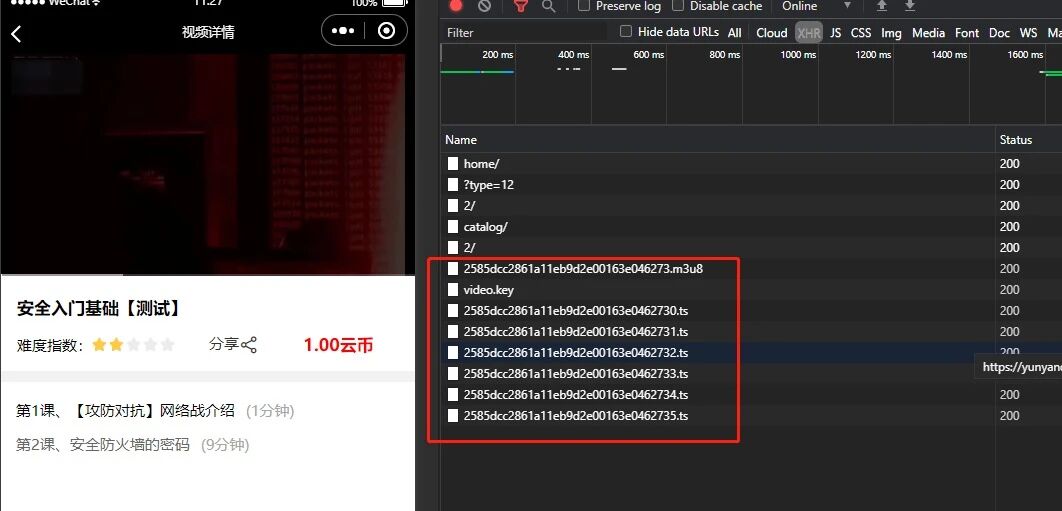
Task: Export HAR file with download arrow
Action: tap(910, 6)
